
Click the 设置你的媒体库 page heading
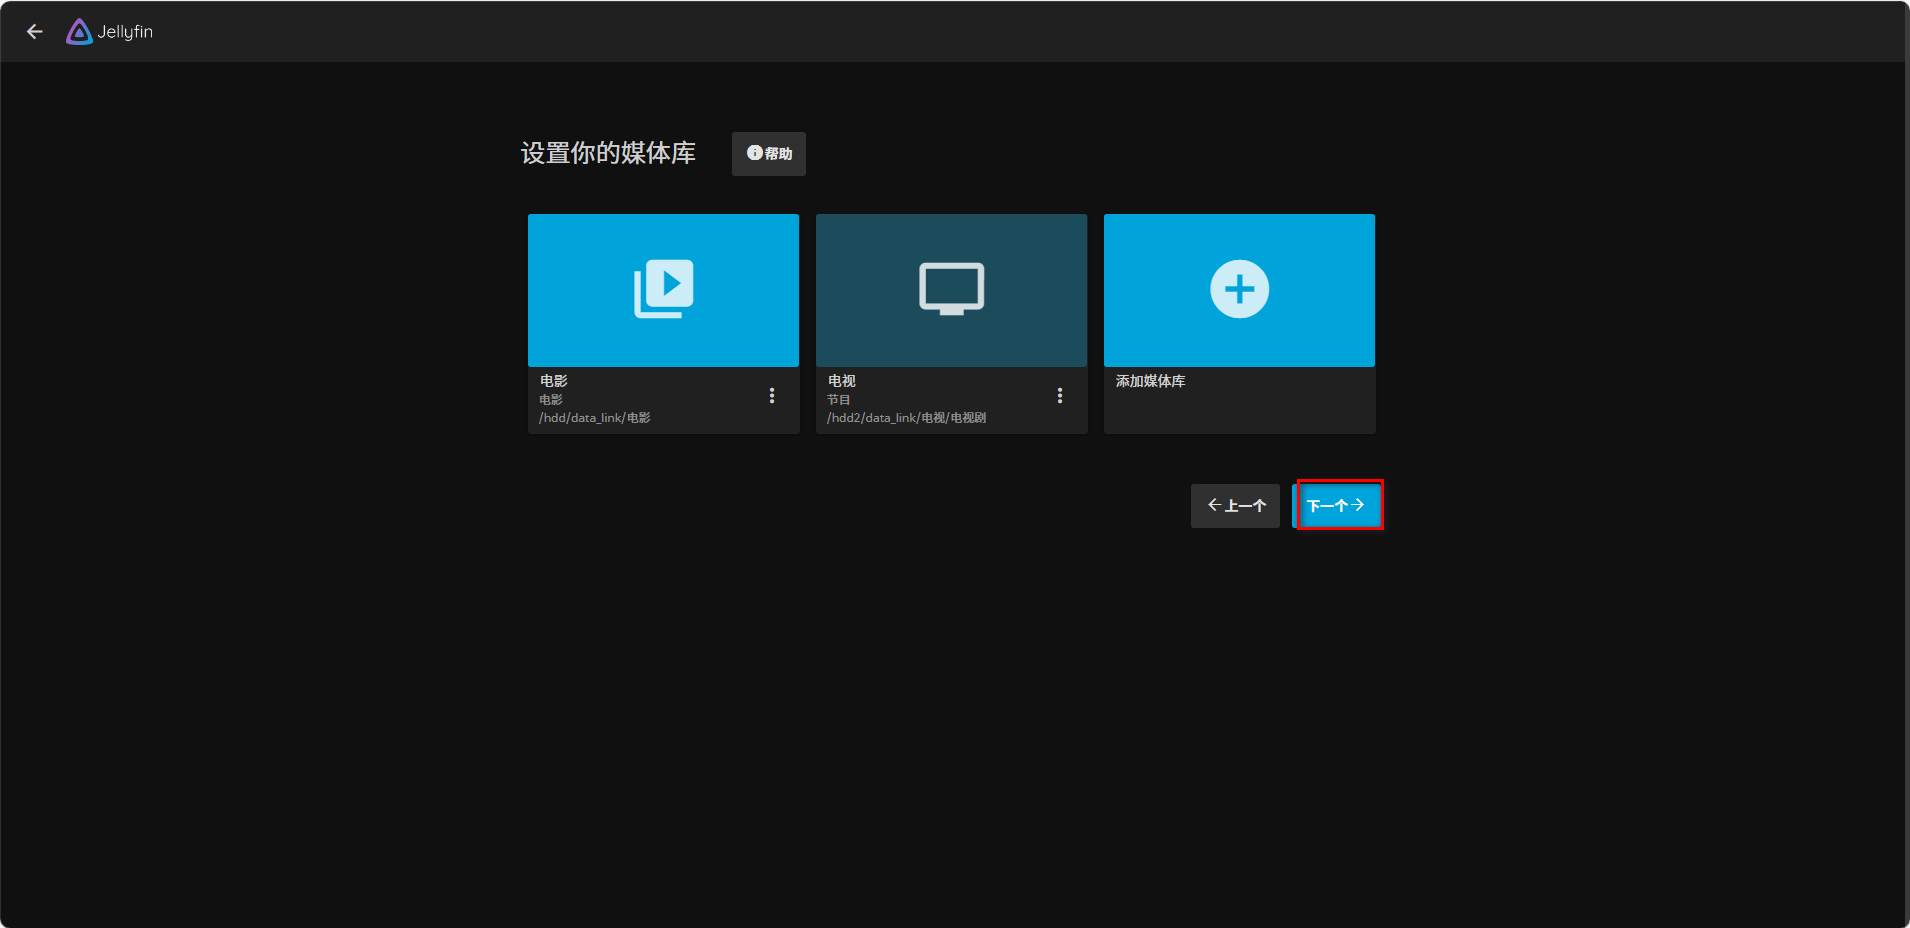(608, 153)
